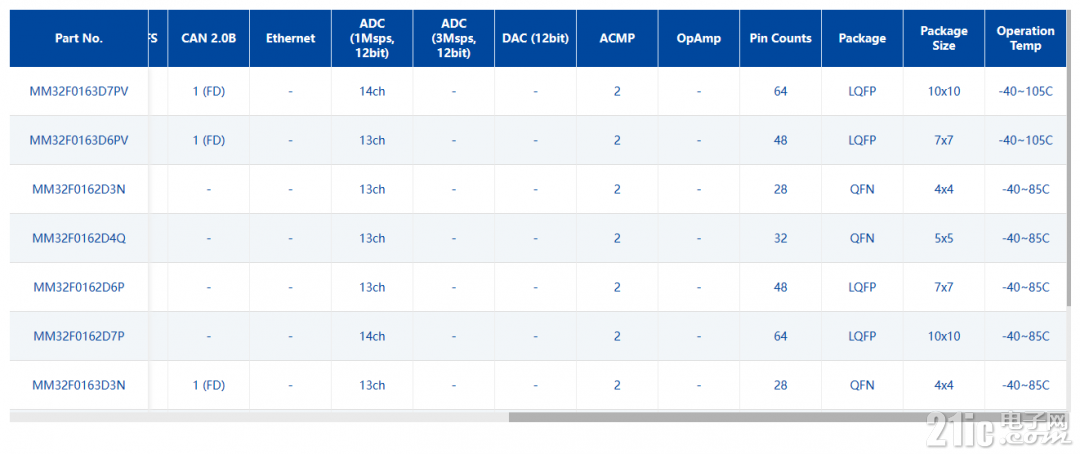The width and height of the screenshot is (1080, 454).
Task: Click 13ch ADC value for MM32F0162D3N
Action: (372, 189)
